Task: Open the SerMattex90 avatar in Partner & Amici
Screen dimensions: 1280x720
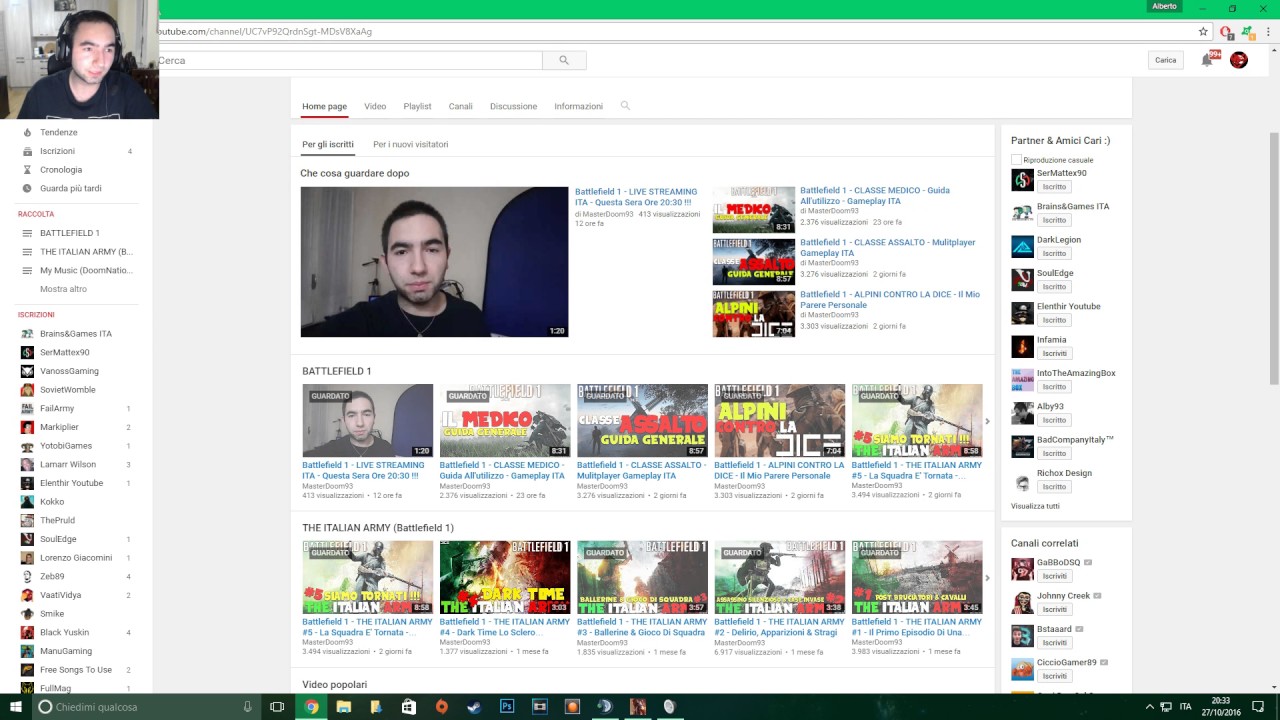Action: [x=1022, y=180]
